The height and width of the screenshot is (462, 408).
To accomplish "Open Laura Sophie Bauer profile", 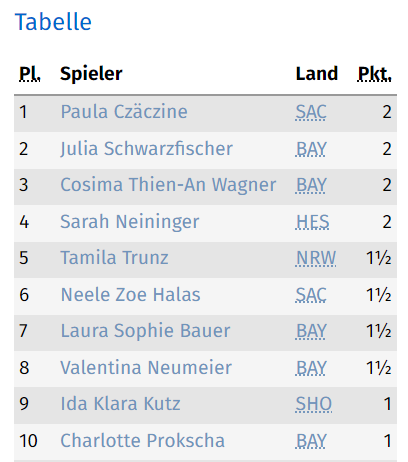I will pos(145,331).
